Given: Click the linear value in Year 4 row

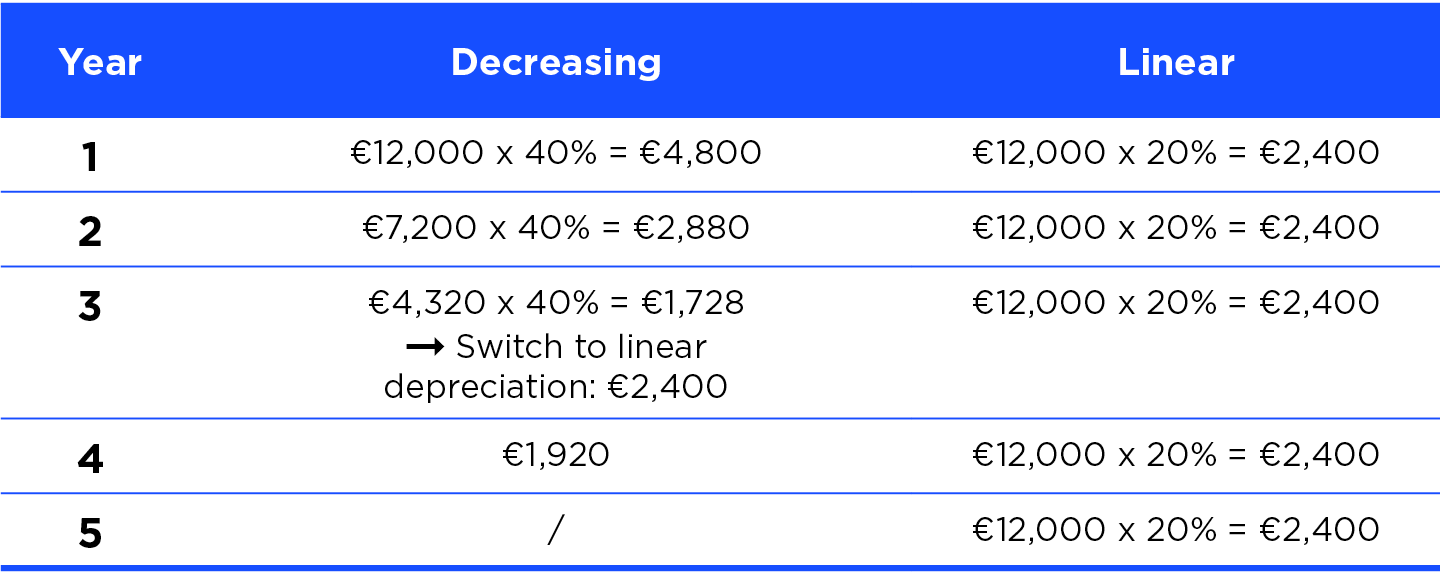Looking at the screenshot, I should point(1176,455).
